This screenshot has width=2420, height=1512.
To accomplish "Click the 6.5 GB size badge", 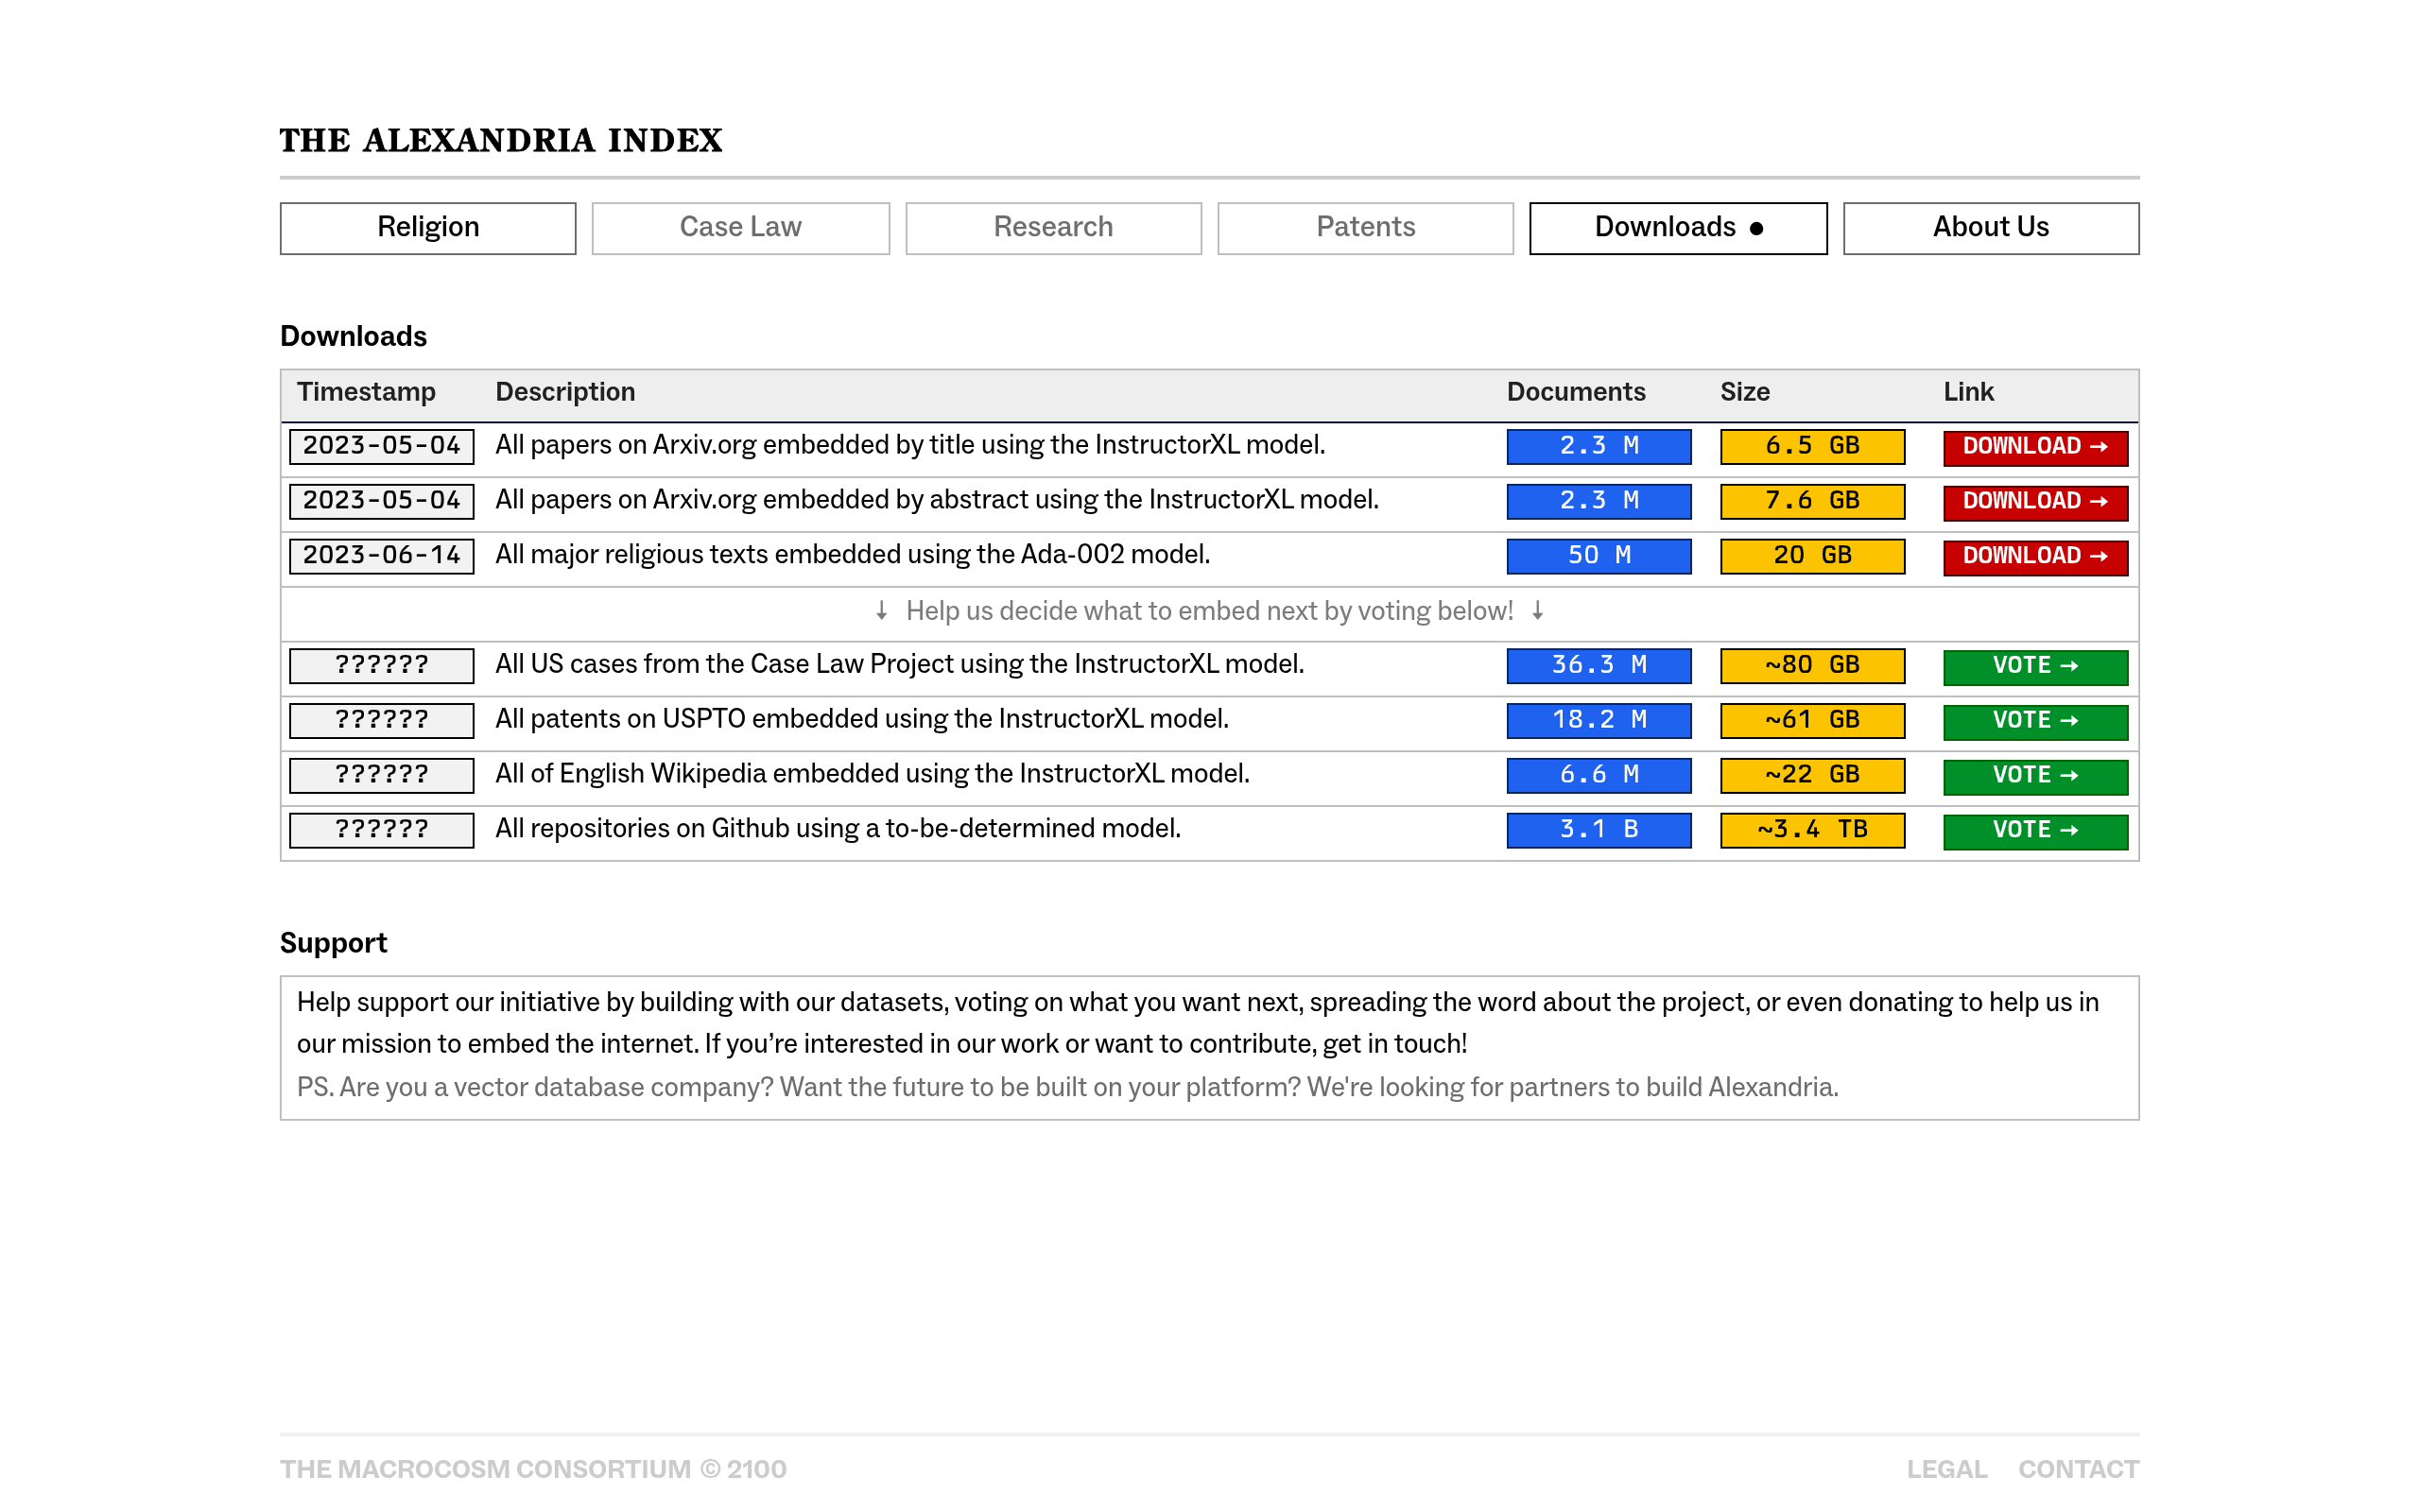I will tap(1812, 446).
